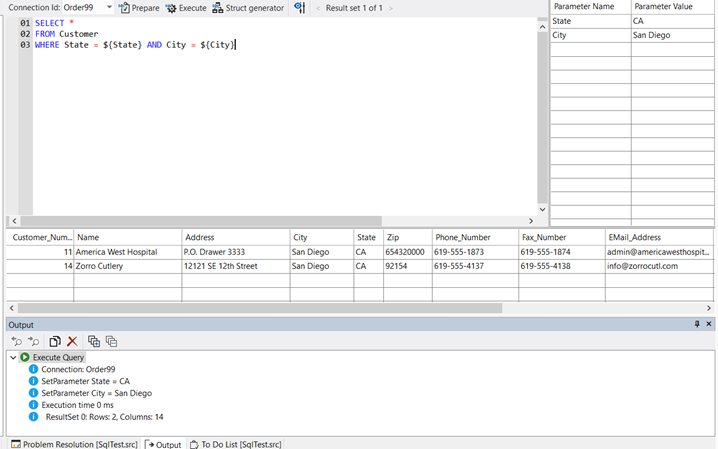The width and height of the screenshot is (718, 449).
Task: Click the Address column header
Action: [235, 237]
